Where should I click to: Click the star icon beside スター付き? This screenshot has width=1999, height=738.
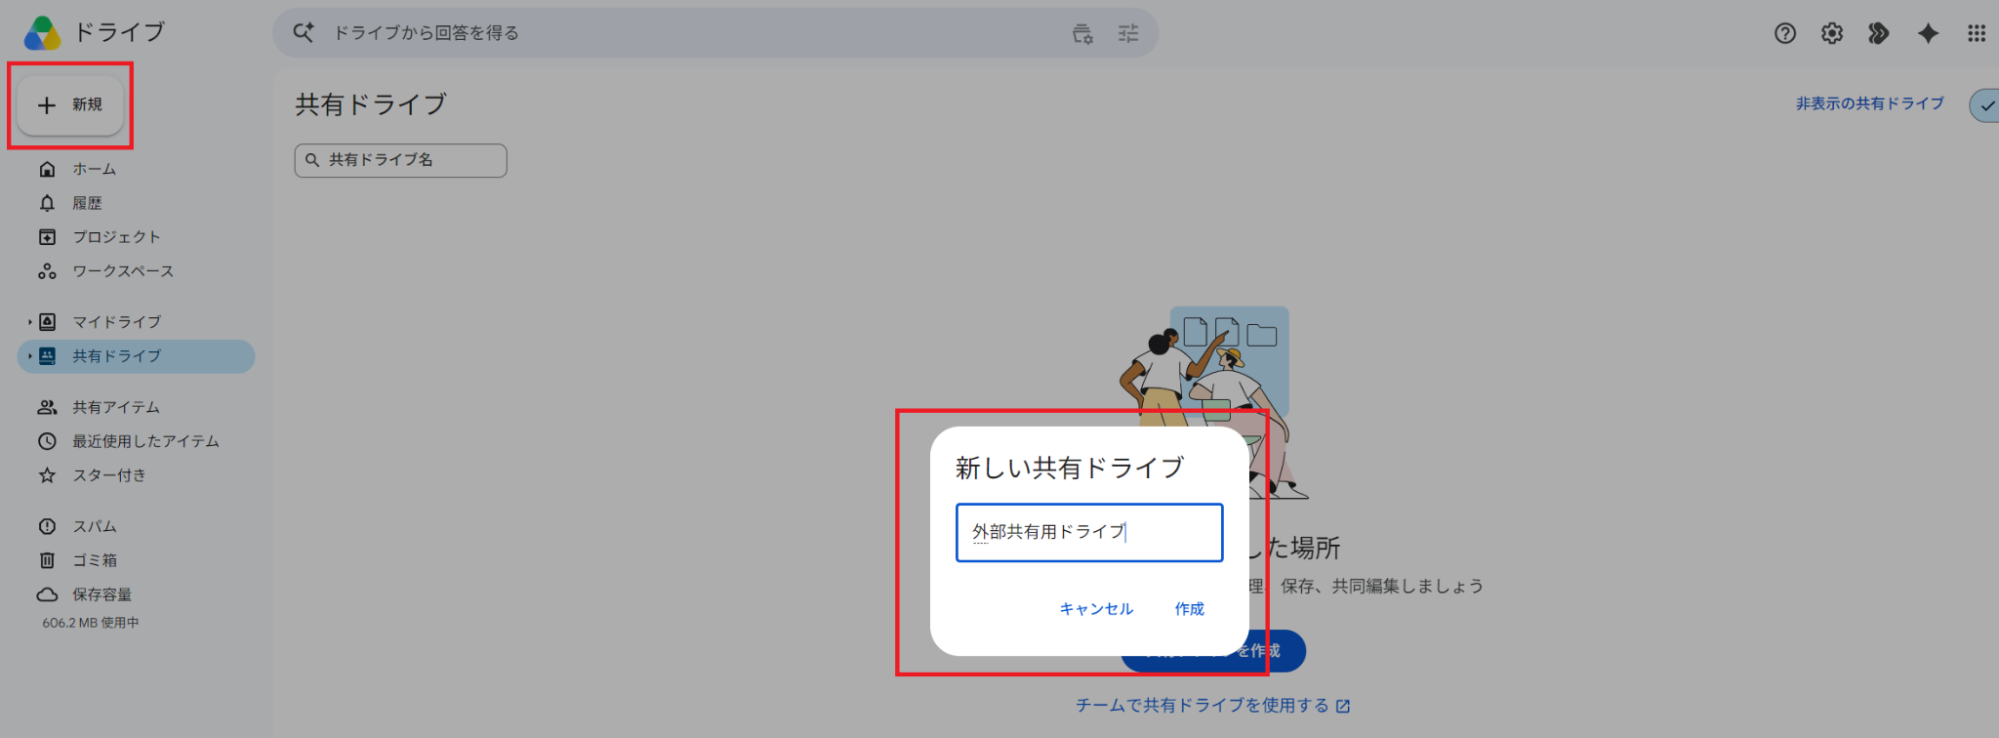tap(47, 475)
